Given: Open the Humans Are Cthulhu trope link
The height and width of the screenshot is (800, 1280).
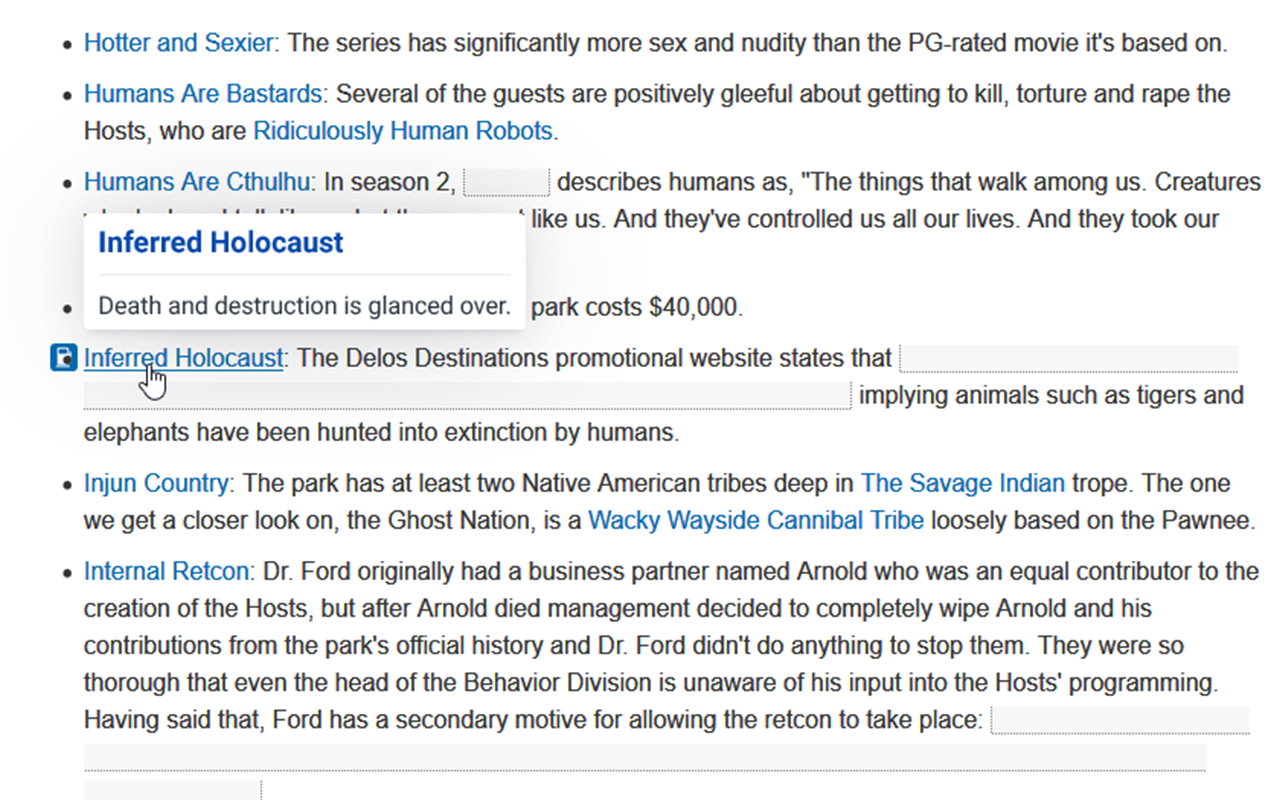Looking at the screenshot, I should pyautogui.click(x=198, y=182).
